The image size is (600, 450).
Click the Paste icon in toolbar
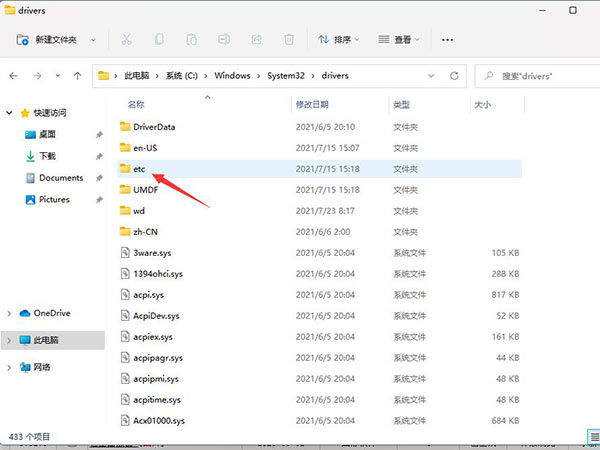[x=191, y=40]
